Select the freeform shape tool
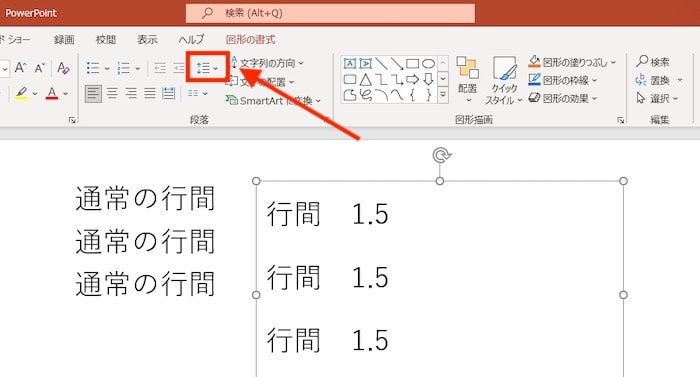 click(350, 95)
